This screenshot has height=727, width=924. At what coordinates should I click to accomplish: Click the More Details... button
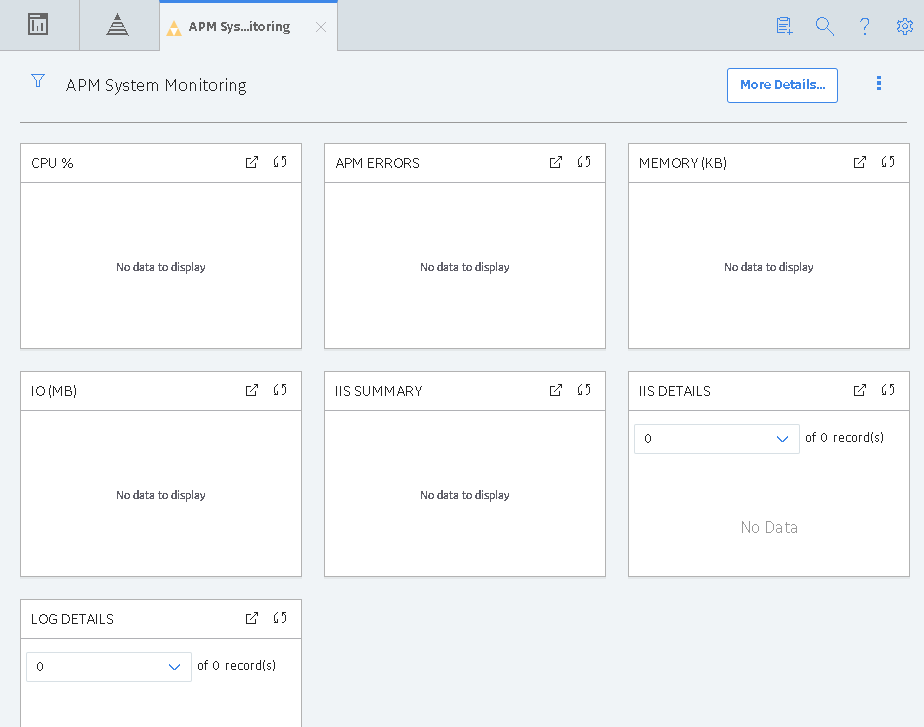(x=782, y=85)
